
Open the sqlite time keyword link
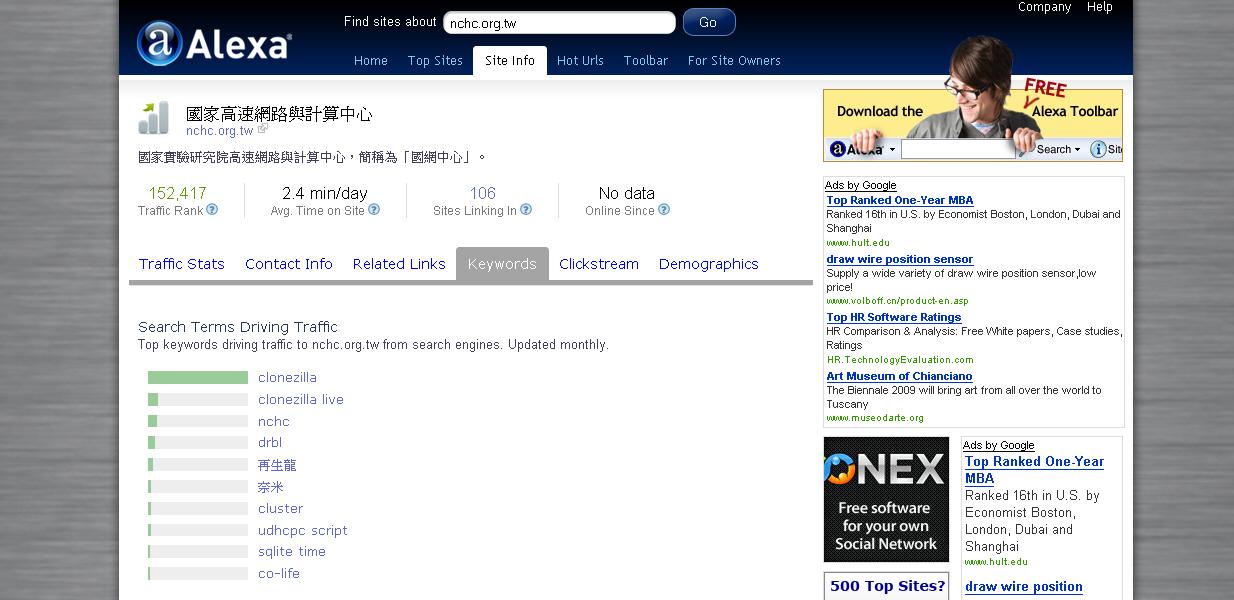coord(292,552)
